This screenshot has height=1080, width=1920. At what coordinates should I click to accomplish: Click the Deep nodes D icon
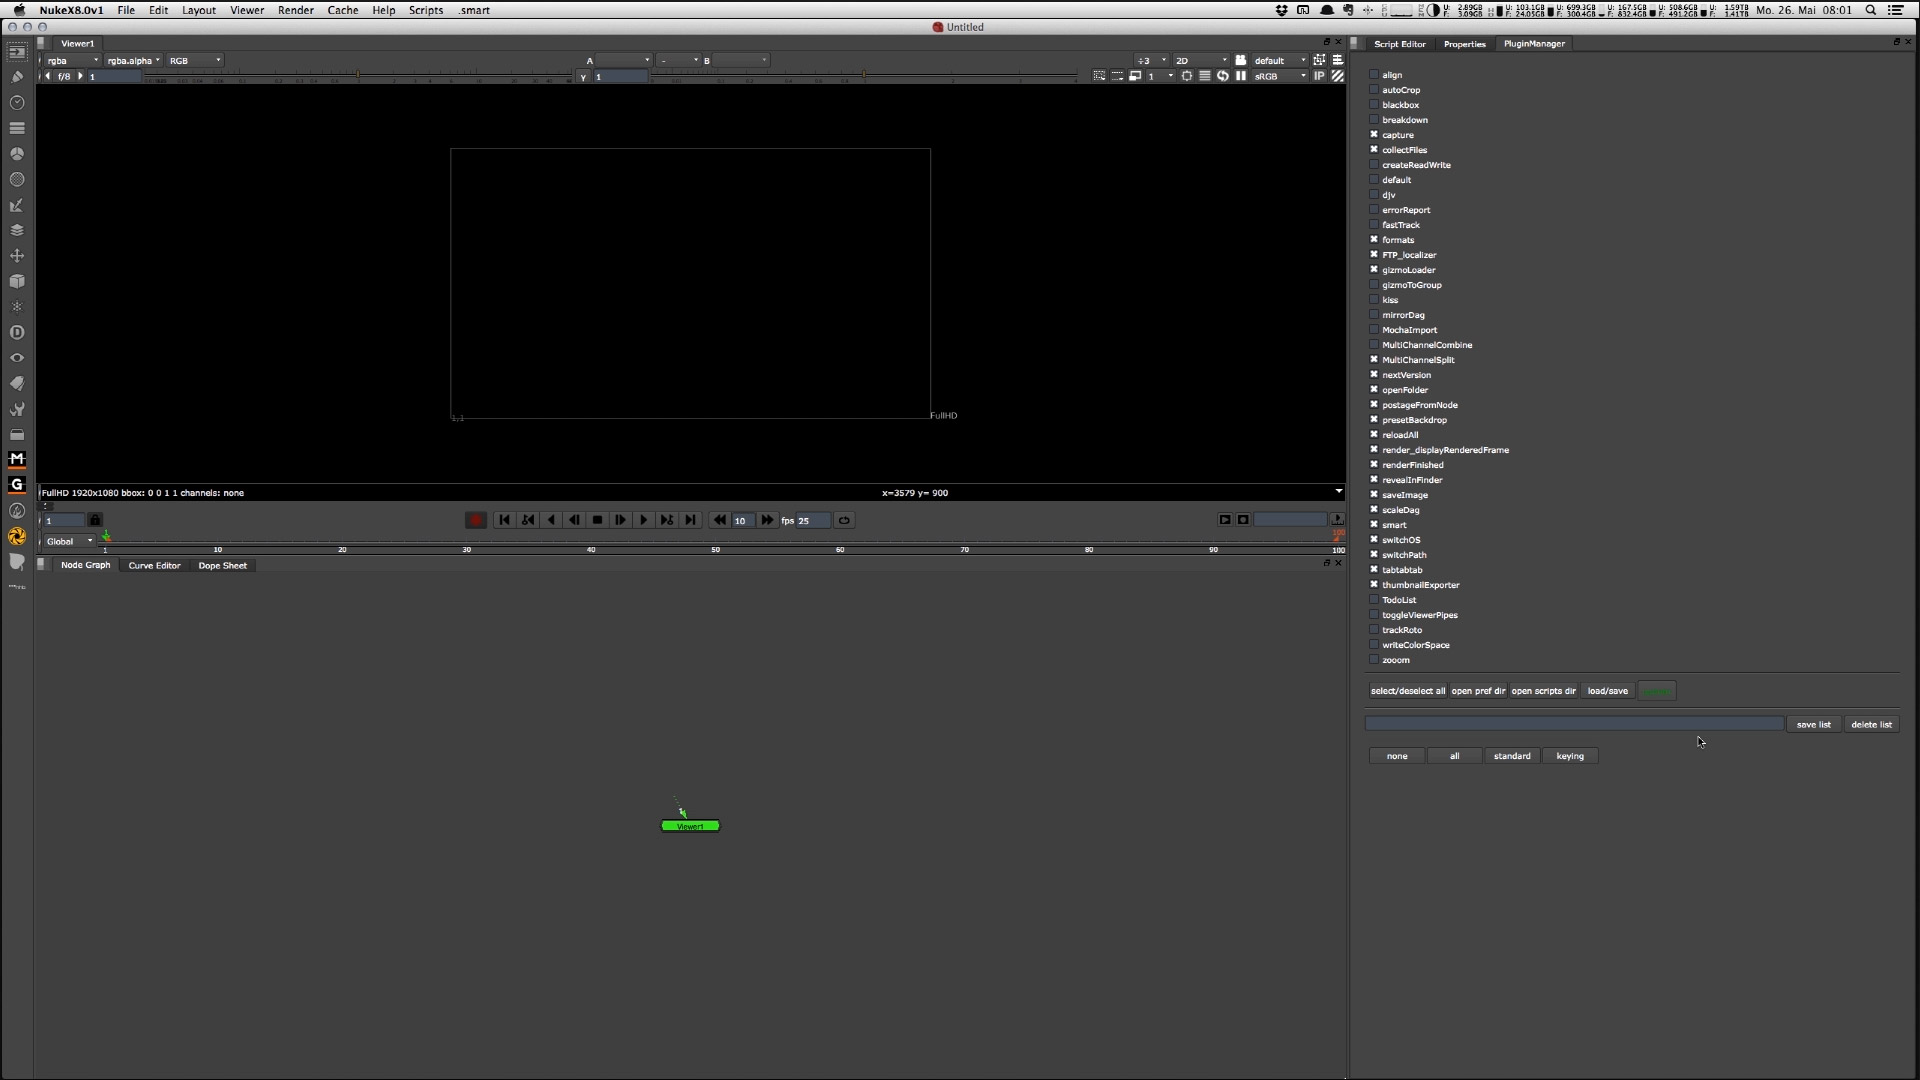17,332
